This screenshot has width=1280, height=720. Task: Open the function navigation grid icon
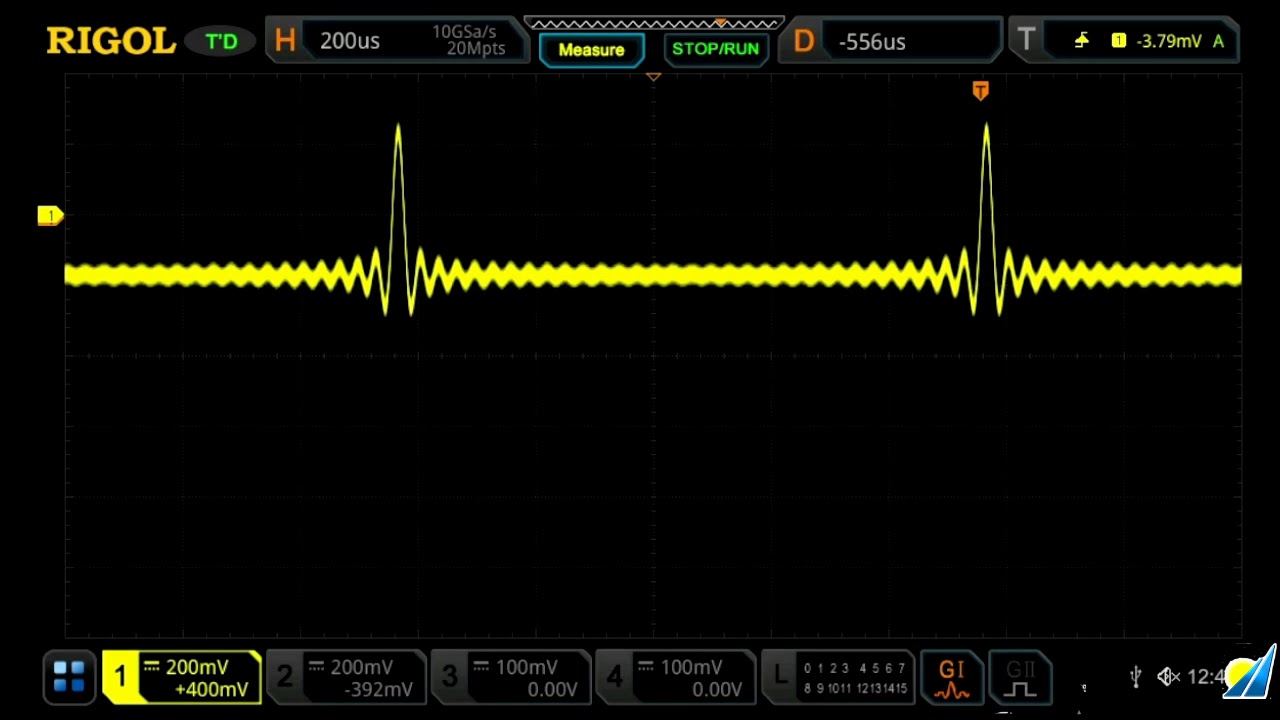point(69,677)
